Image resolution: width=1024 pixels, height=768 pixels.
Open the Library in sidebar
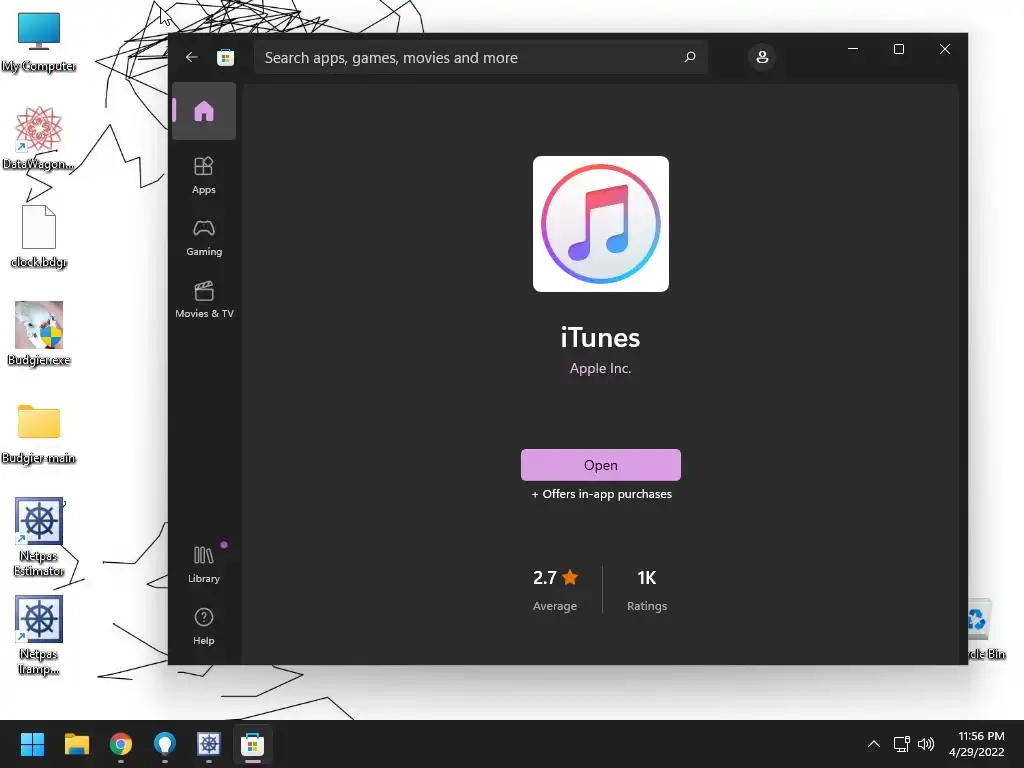point(204,565)
